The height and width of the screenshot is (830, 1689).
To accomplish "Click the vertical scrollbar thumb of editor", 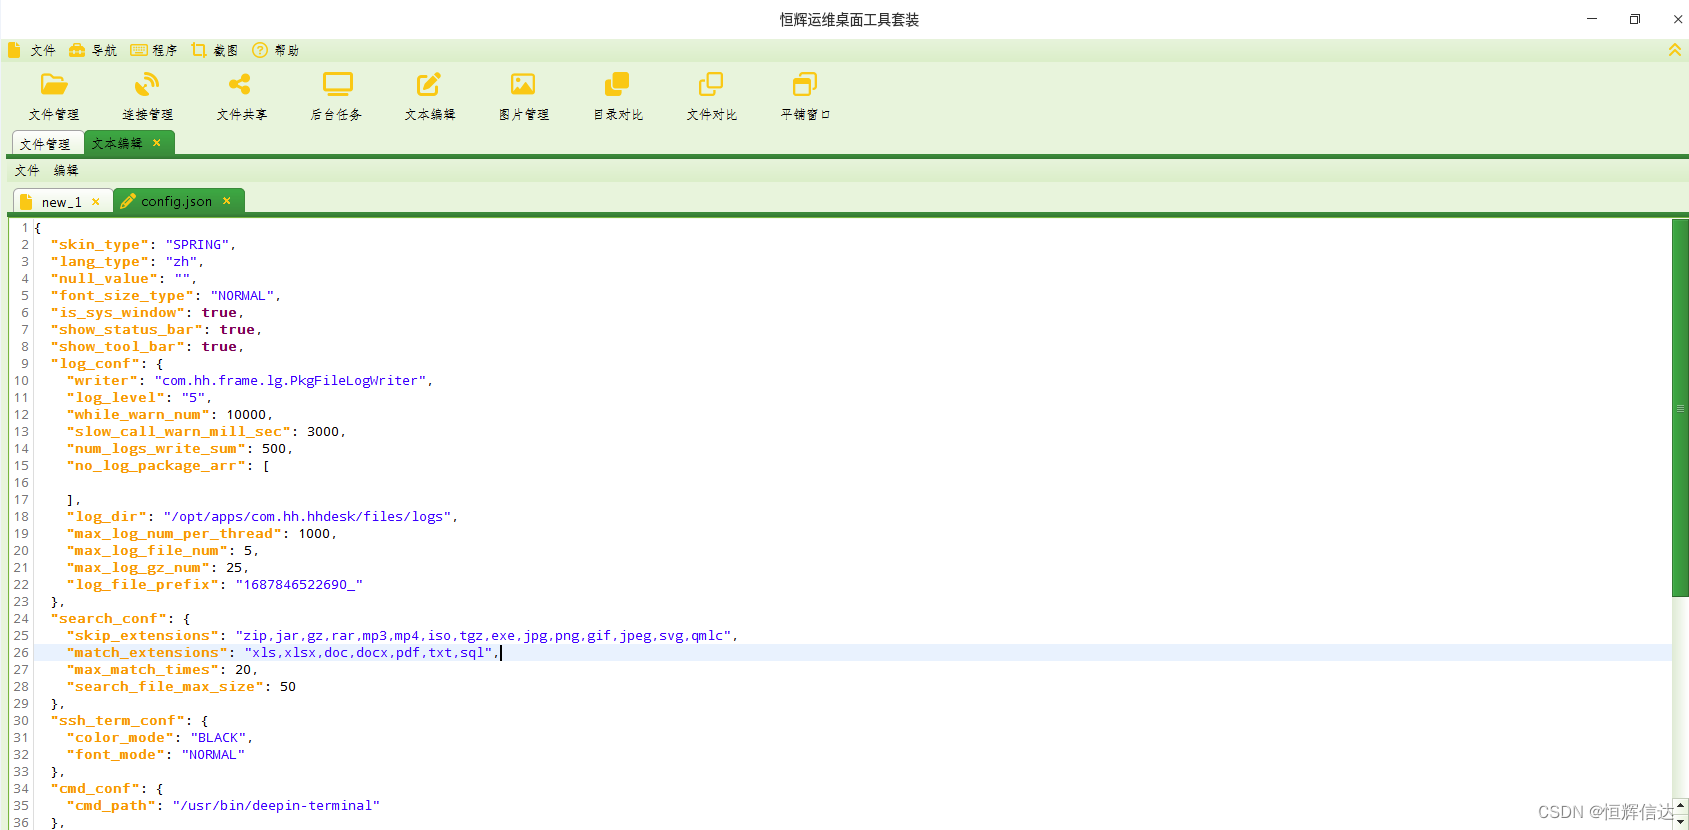I will 1680,408.
